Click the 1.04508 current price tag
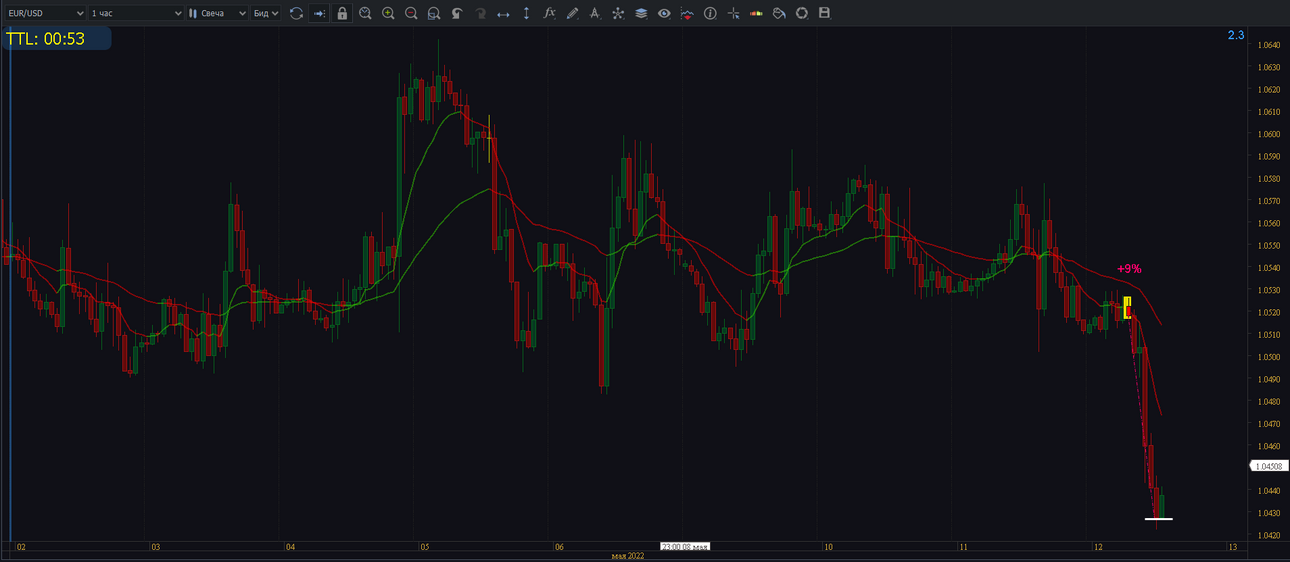 click(1269, 466)
